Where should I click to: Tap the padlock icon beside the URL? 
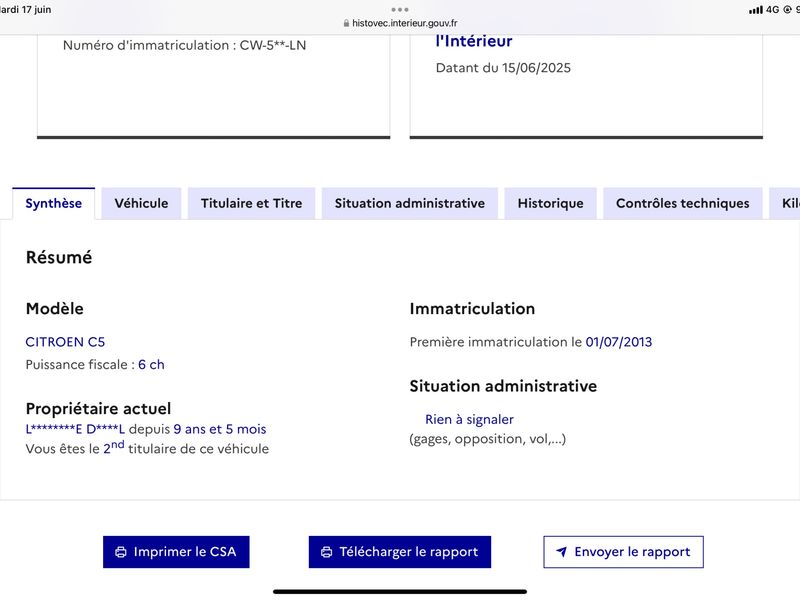(346, 23)
